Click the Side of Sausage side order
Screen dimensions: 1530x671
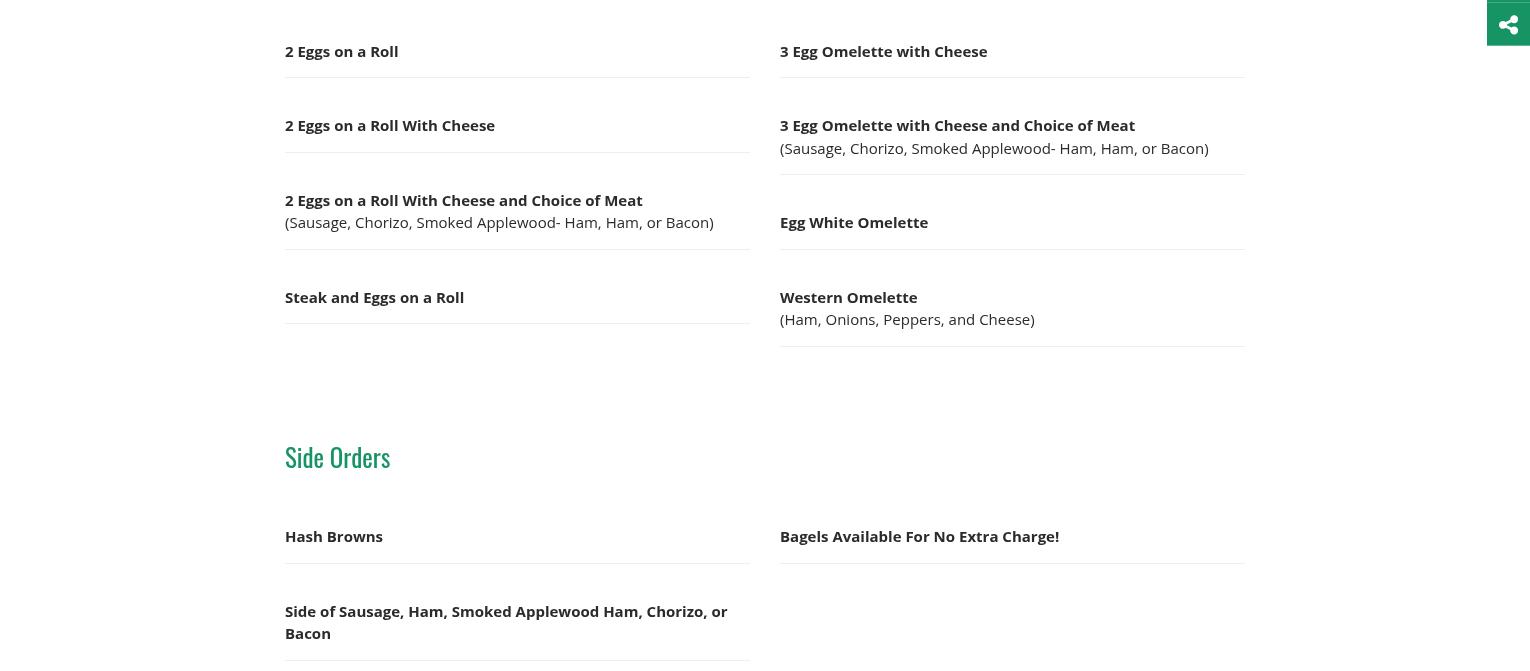(505, 612)
